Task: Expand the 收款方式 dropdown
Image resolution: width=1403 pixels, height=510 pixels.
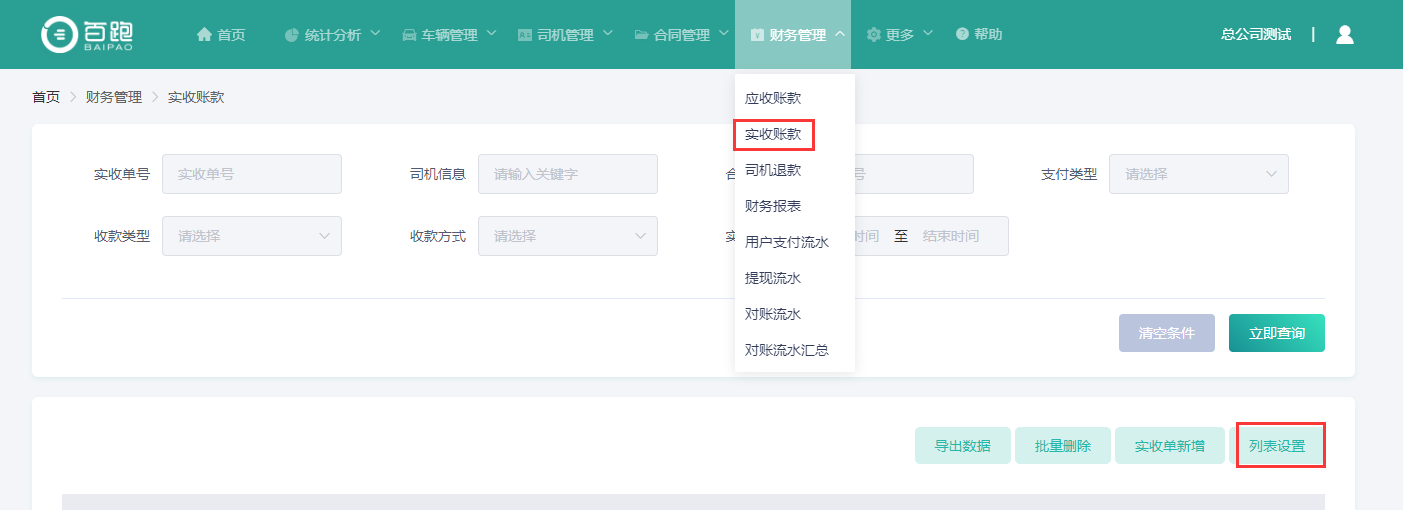Action: (x=567, y=236)
